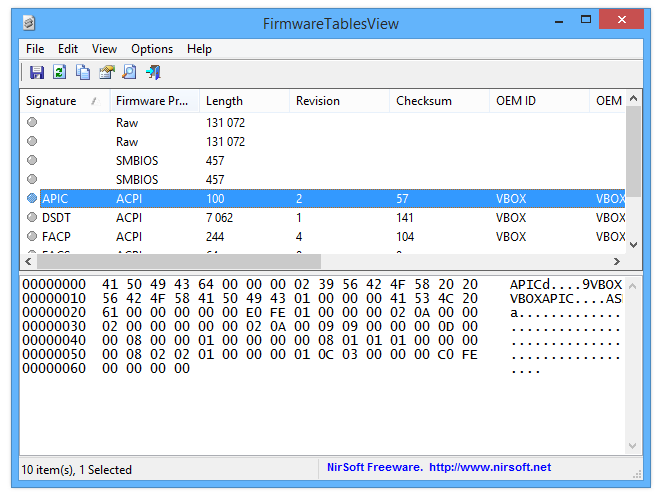The height and width of the screenshot is (496, 671).
Task: Open the View menu
Action: tap(104, 49)
